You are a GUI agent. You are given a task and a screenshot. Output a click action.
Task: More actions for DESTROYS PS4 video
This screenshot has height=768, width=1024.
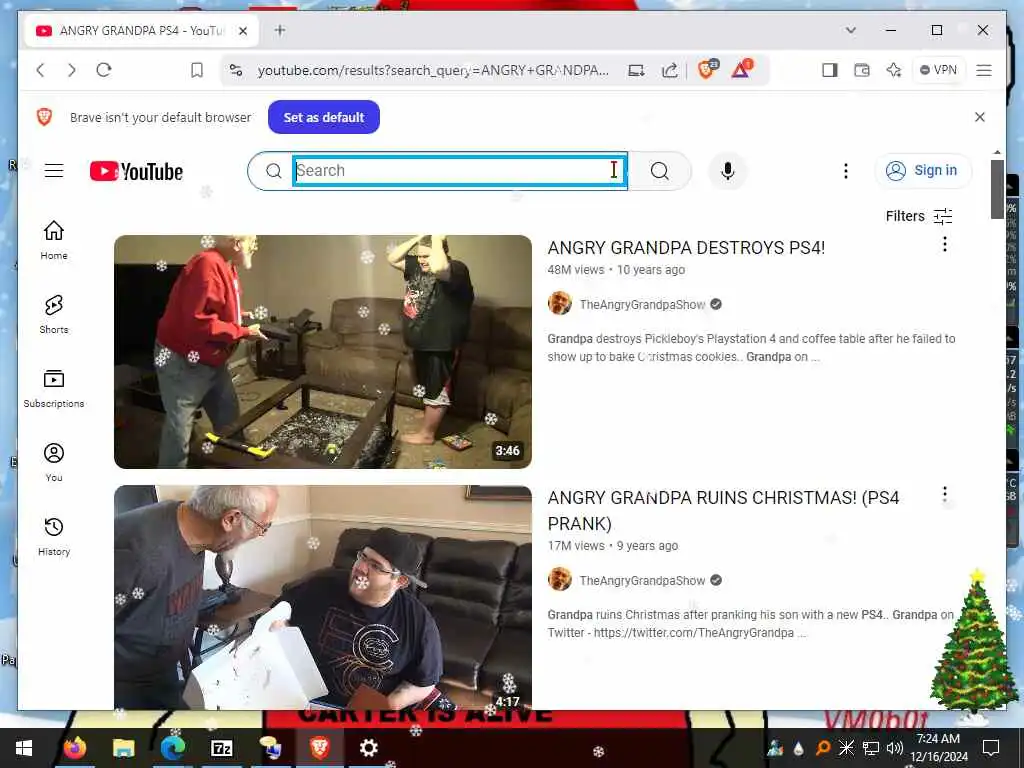[944, 244]
